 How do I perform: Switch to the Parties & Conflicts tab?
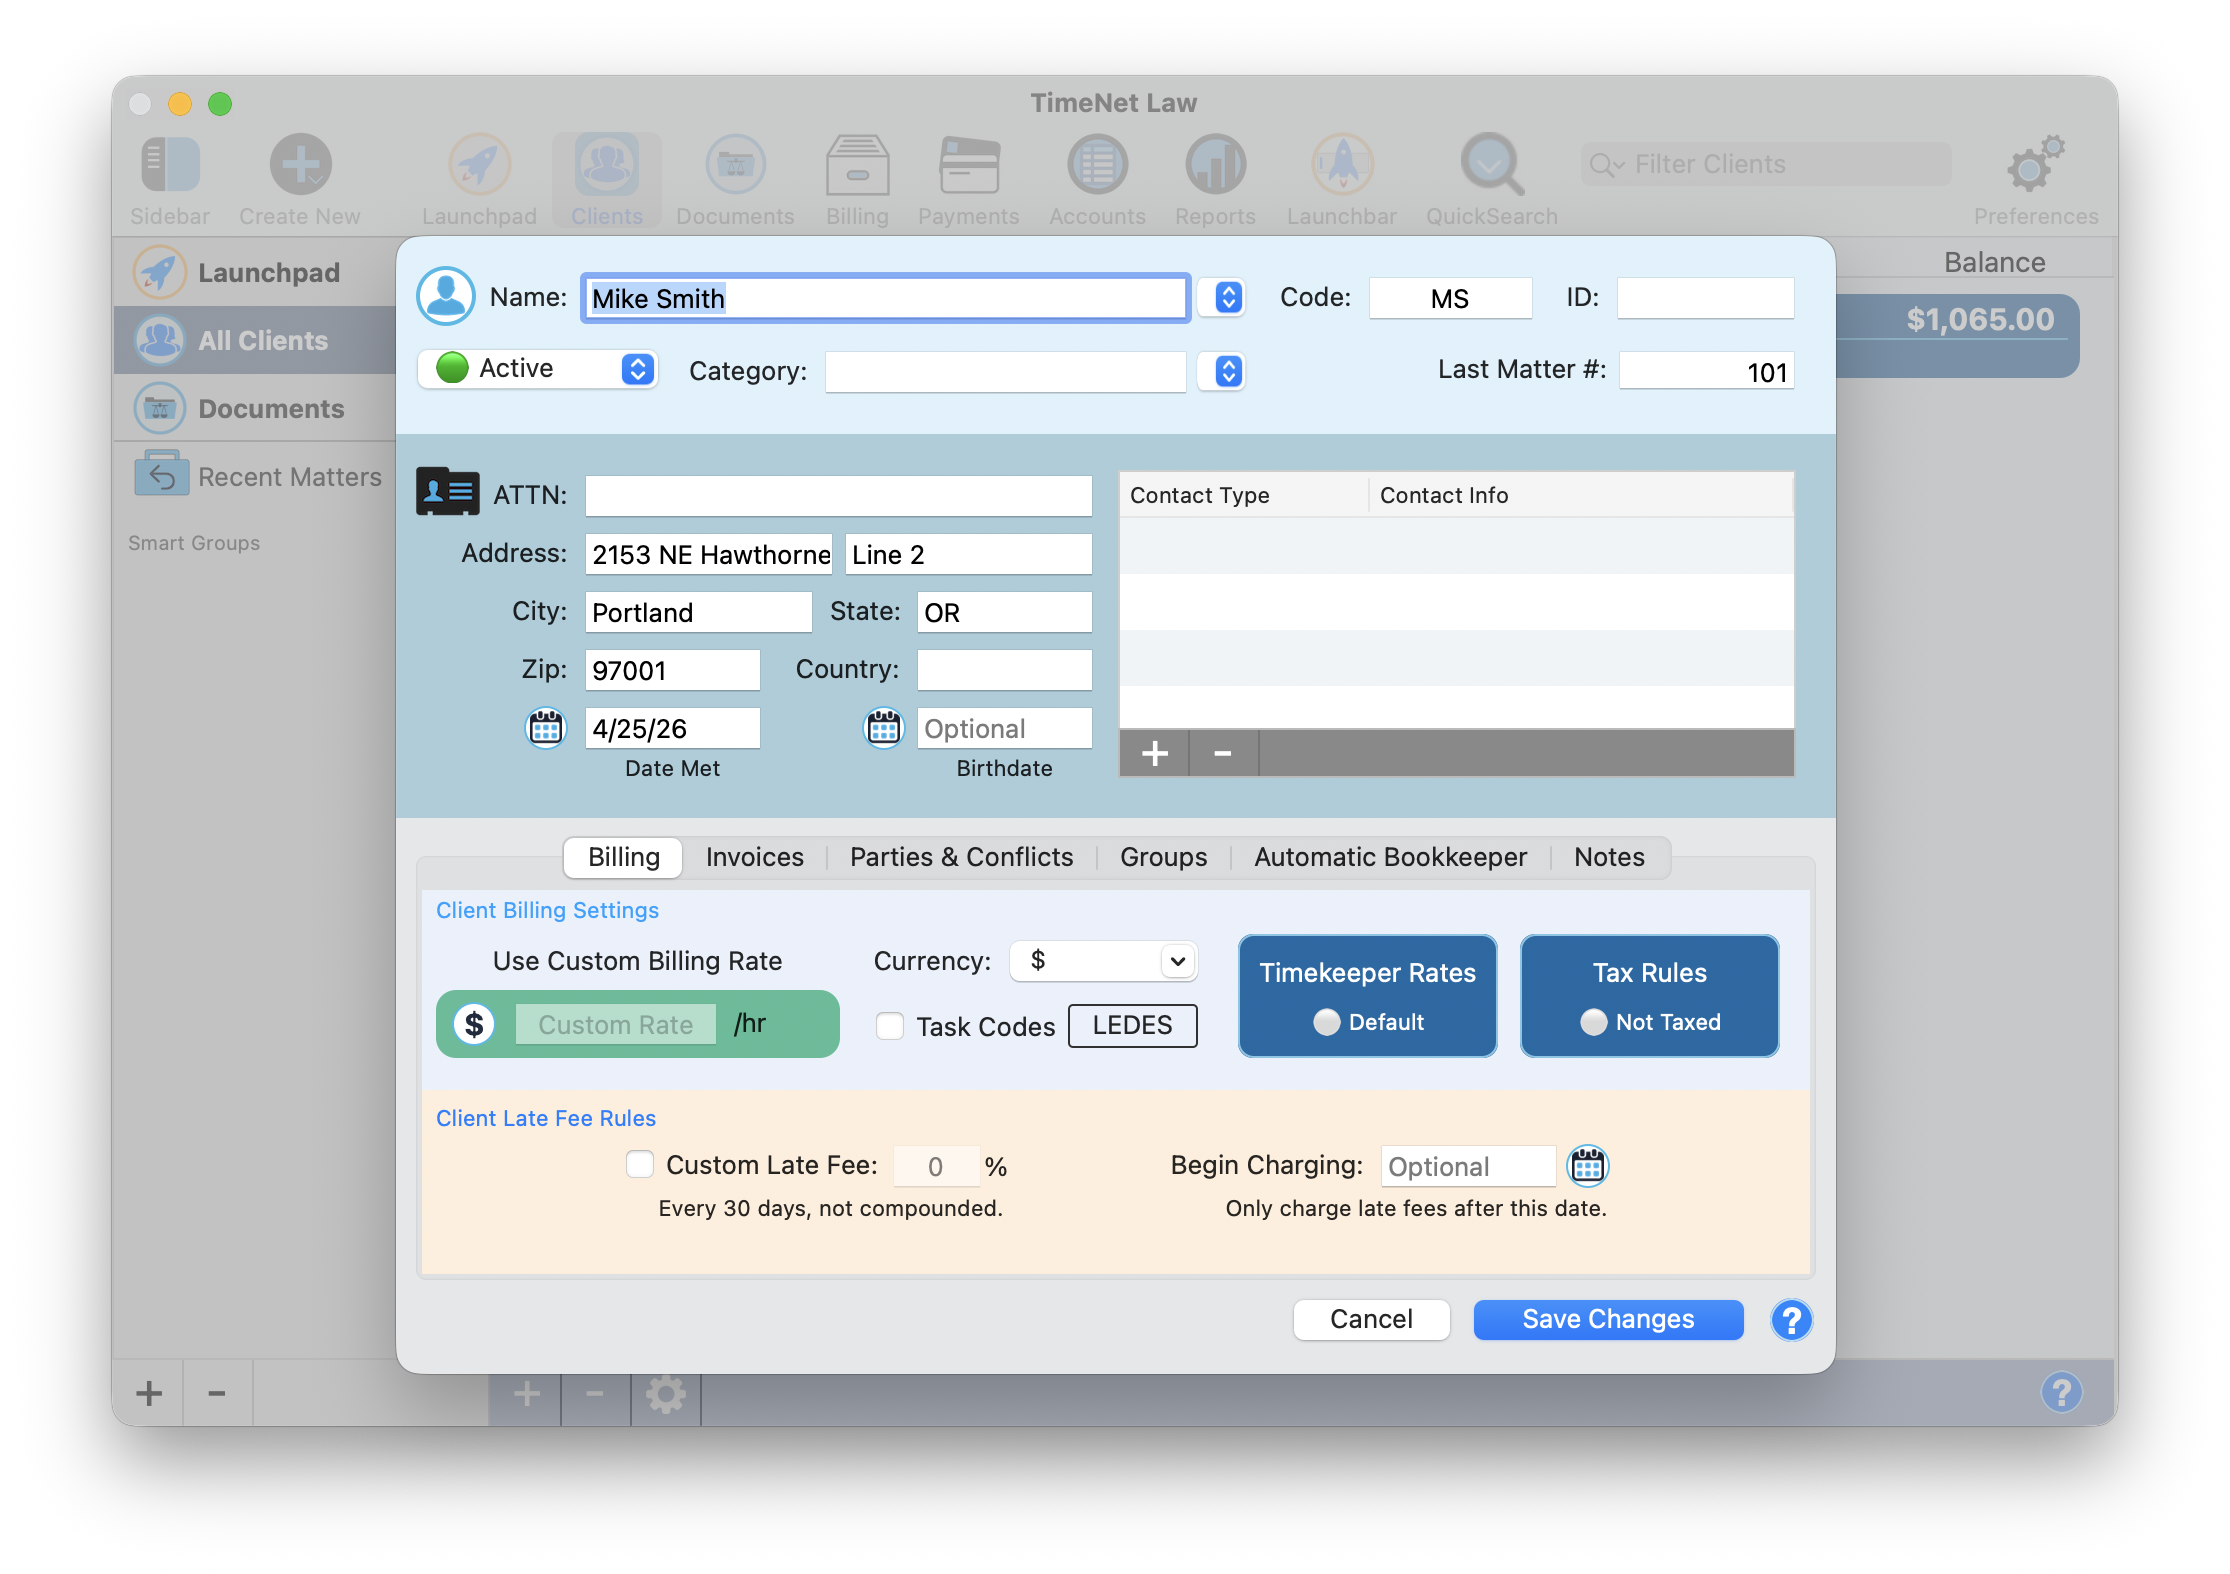point(961,857)
